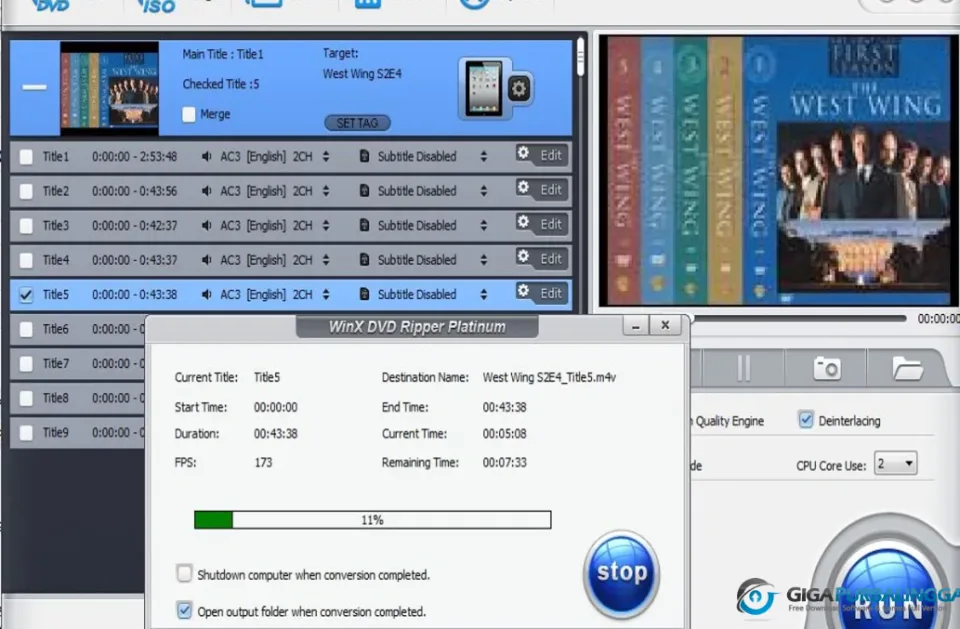
Task: Change Title2 subtitle selector arrows
Action: (x=484, y=191)
